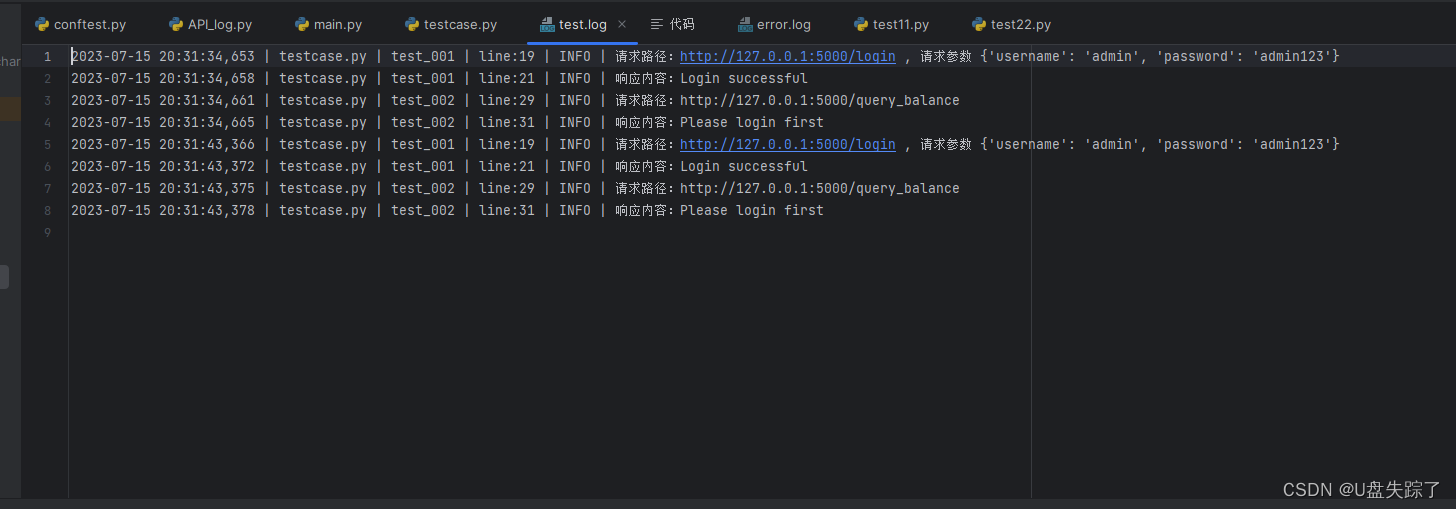The image size is (1456, 509).
Task: Click gutter line number 1
Action: coord(47,57)
